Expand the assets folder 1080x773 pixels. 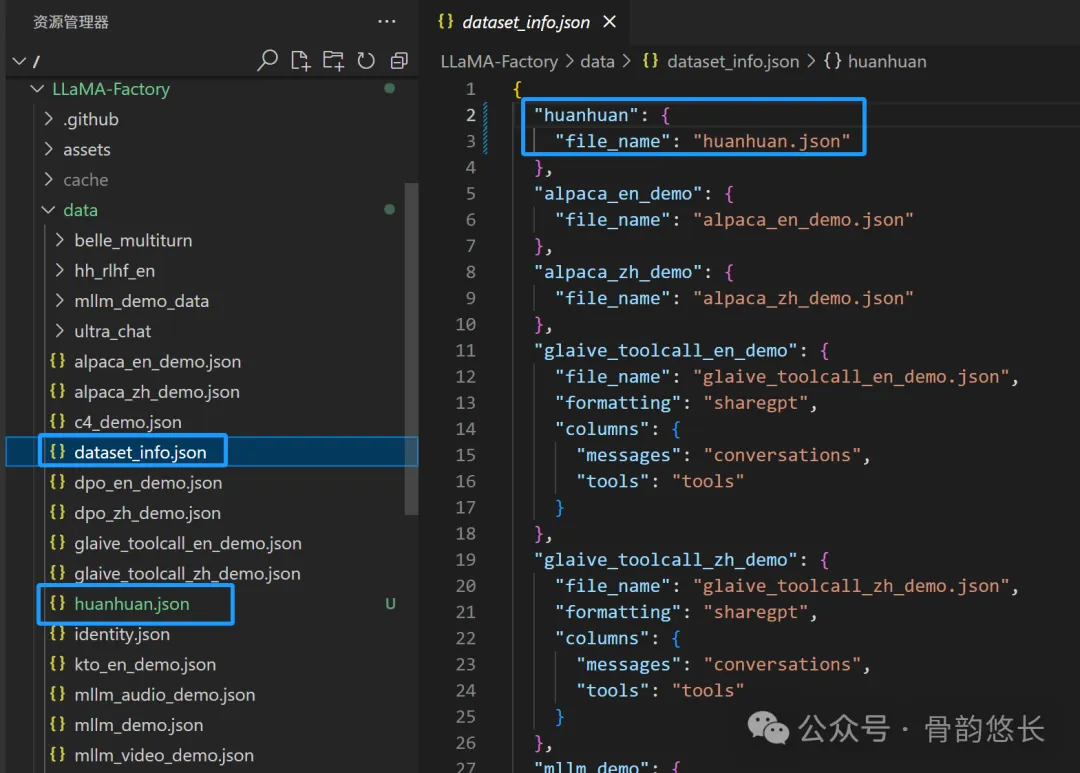(49, 150)
